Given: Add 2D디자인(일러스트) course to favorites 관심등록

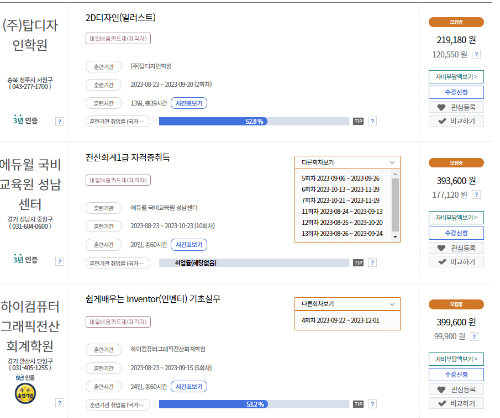Looking at the screenshot, I should click(x=456, y=107).
